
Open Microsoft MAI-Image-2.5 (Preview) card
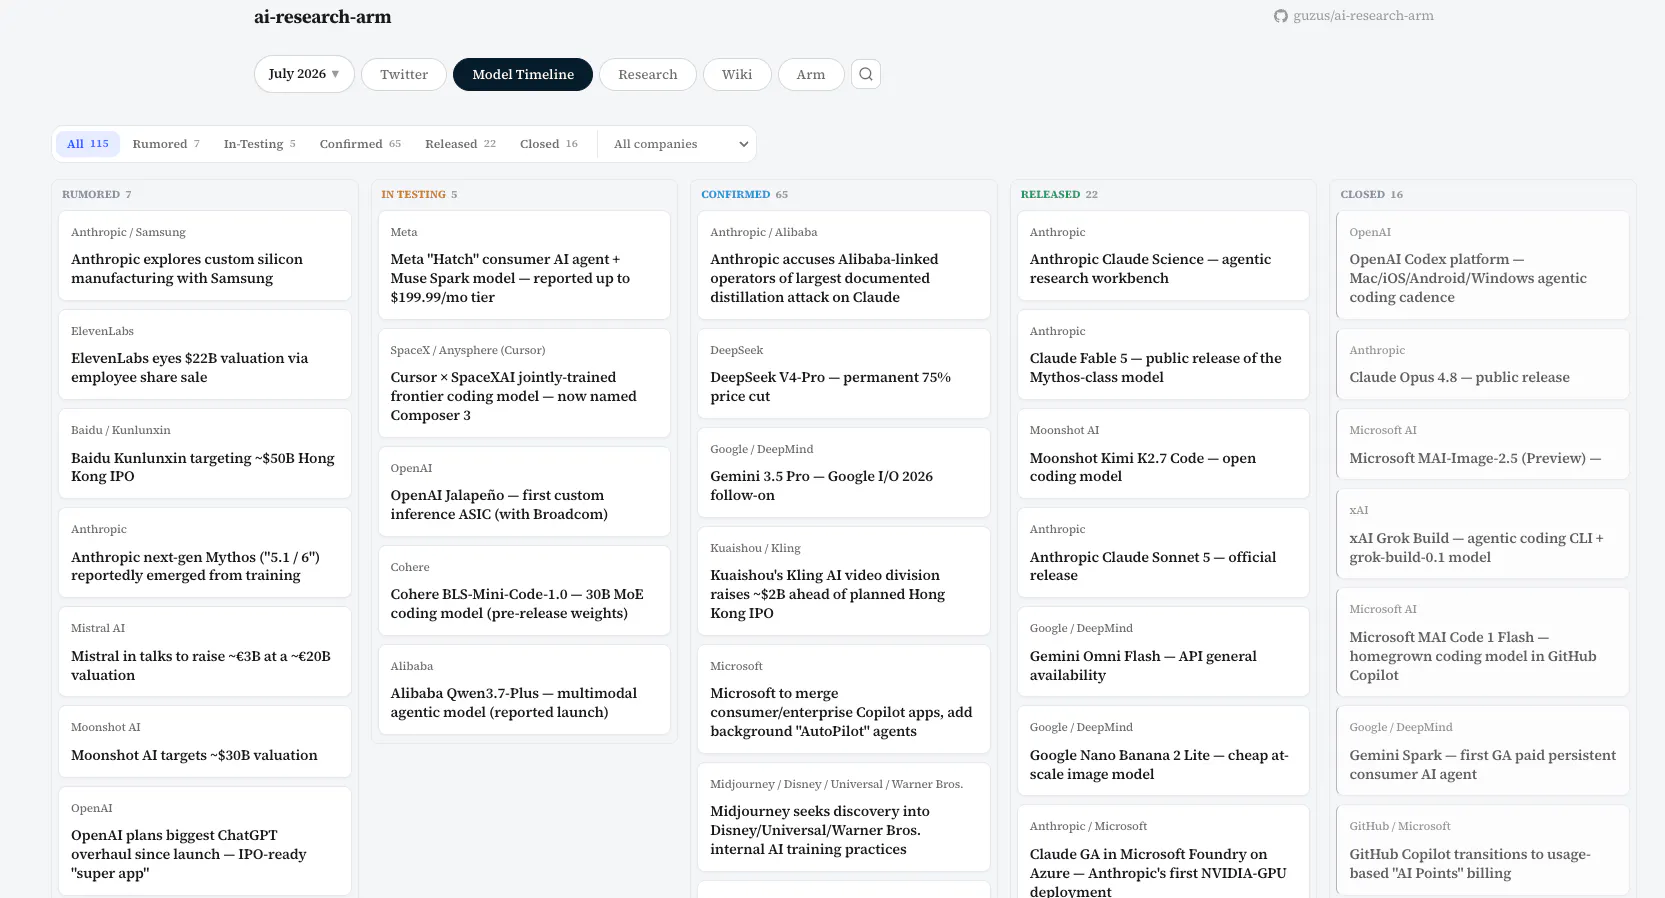1483,444
